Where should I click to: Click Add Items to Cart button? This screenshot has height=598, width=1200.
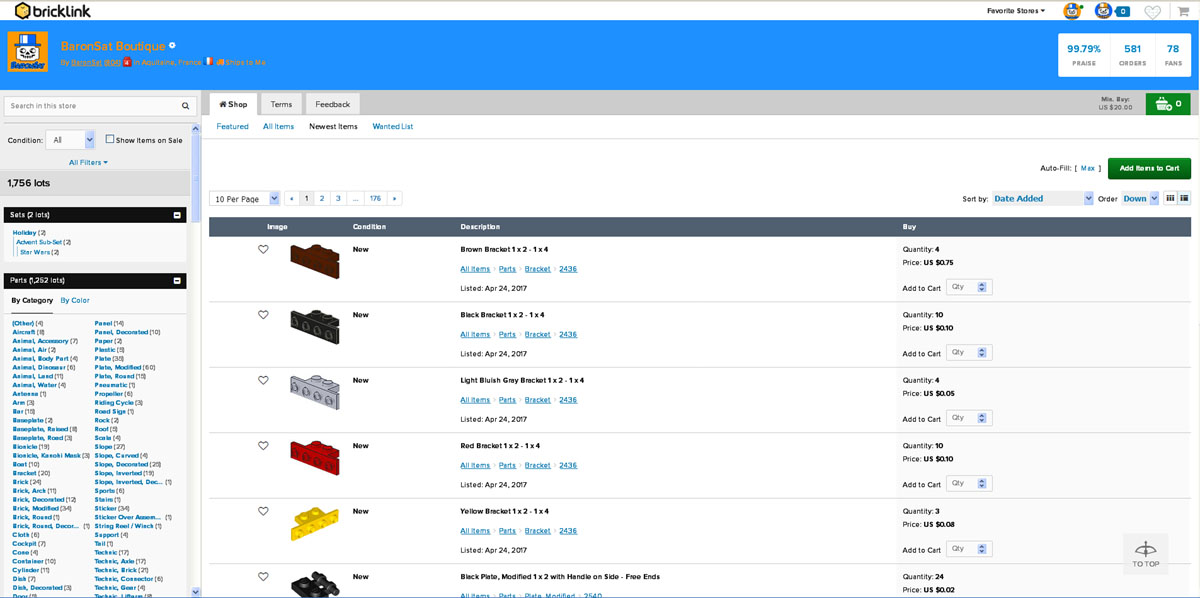pyautogui.click(x=1148, y=168)
